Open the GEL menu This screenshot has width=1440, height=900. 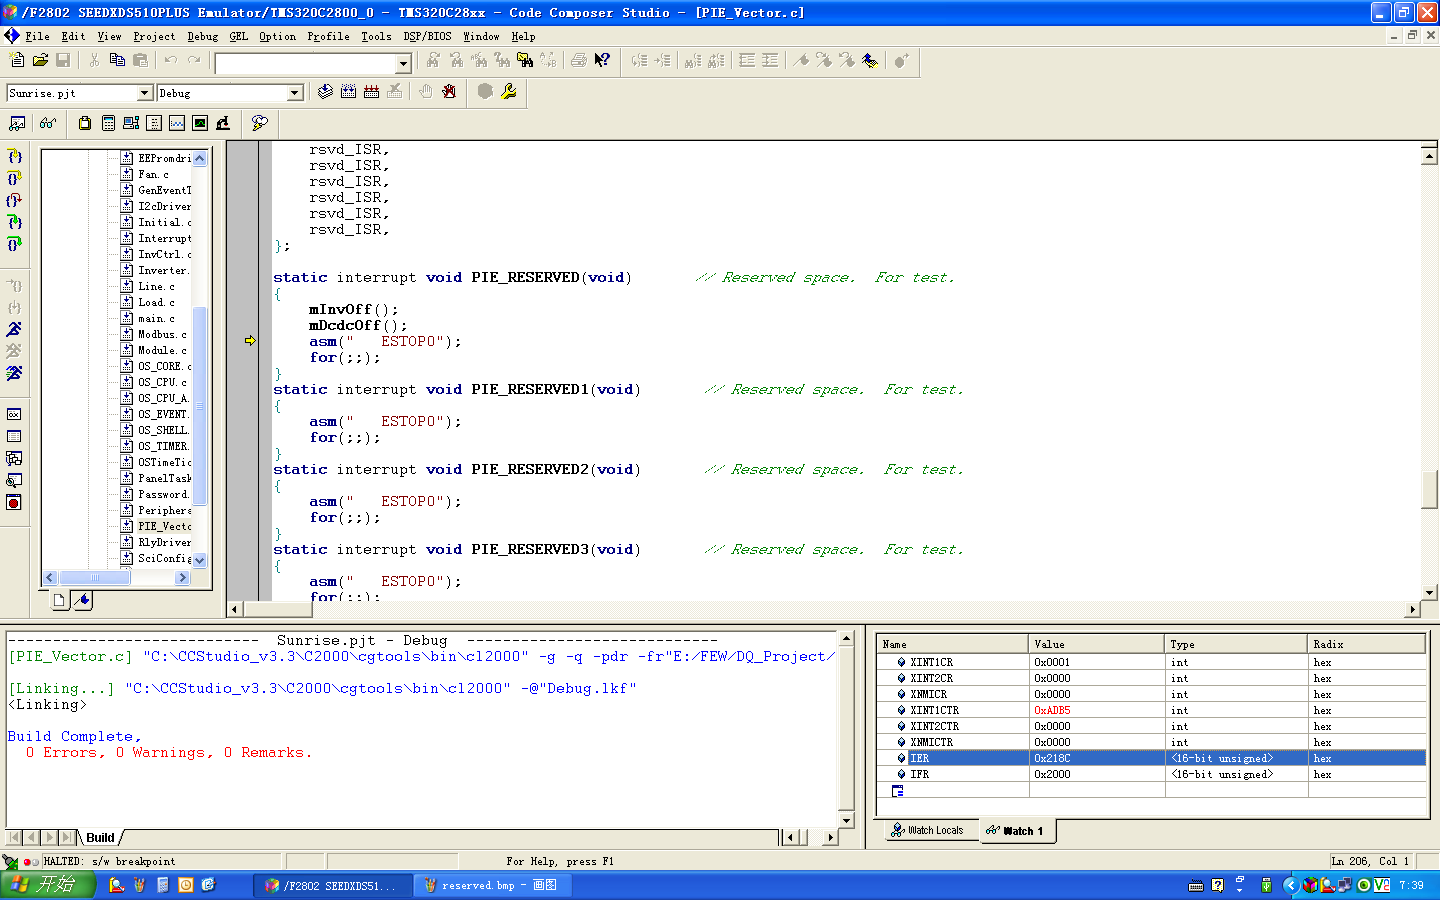(238, 36)
